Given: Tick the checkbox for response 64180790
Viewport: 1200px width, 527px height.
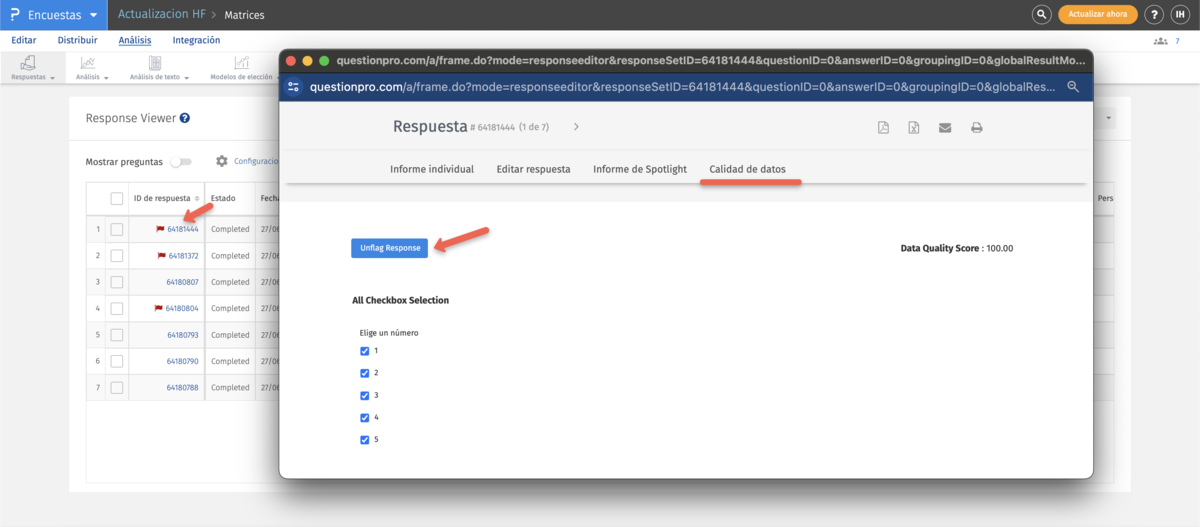Looking at the screenshot, I should coord(117,361).
